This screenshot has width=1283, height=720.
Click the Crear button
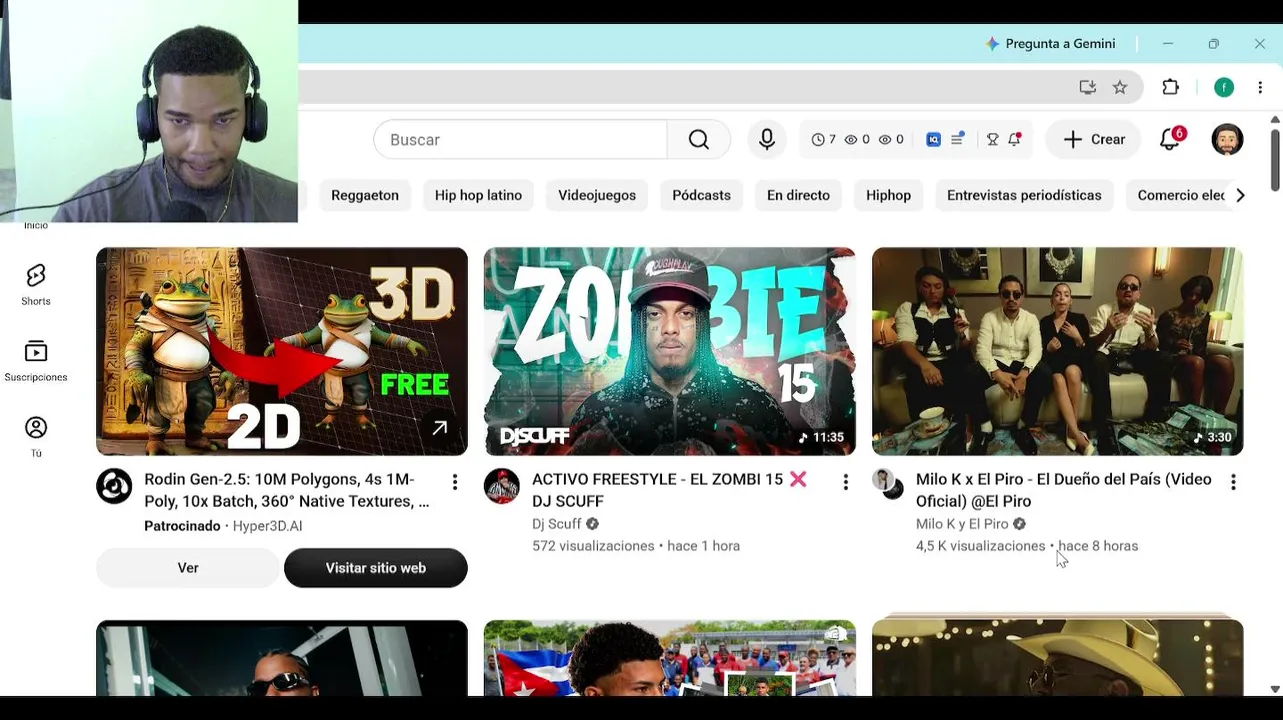pyautogui.click(x=1094, y=140)
